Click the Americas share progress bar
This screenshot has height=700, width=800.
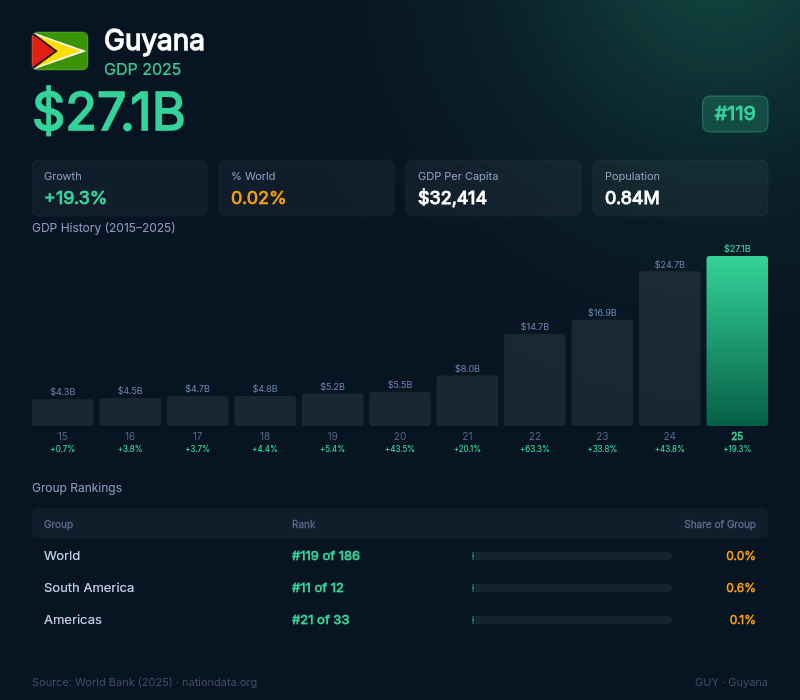(572, 620)
